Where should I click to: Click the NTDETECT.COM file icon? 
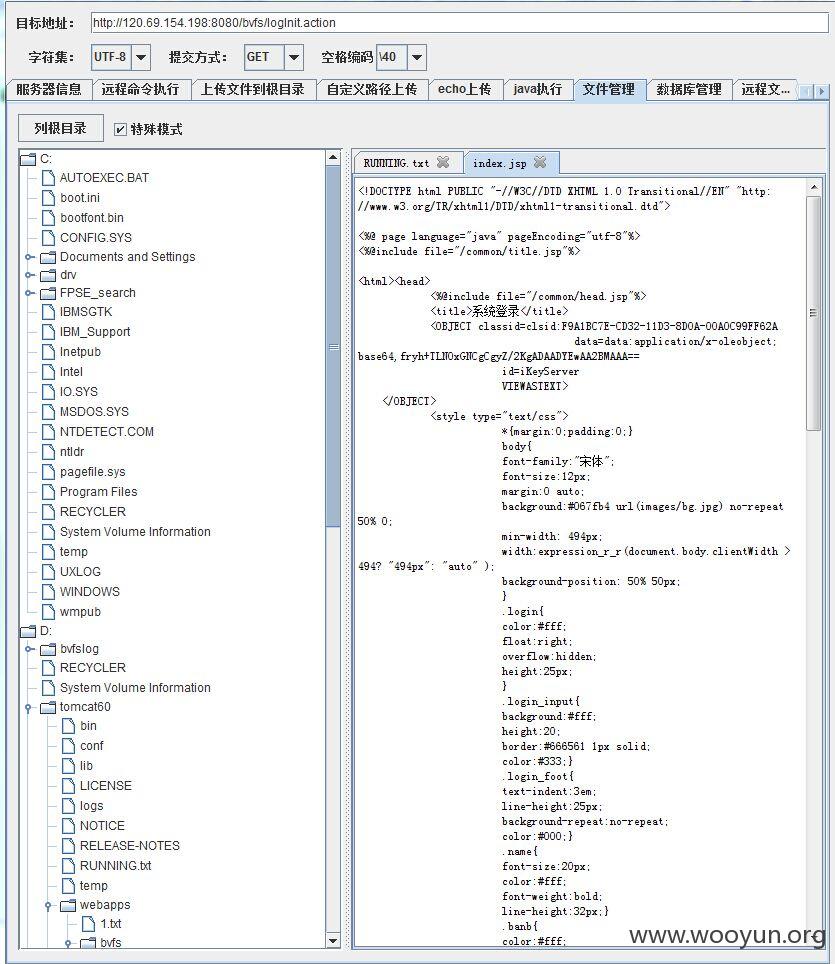coord(48,432)
